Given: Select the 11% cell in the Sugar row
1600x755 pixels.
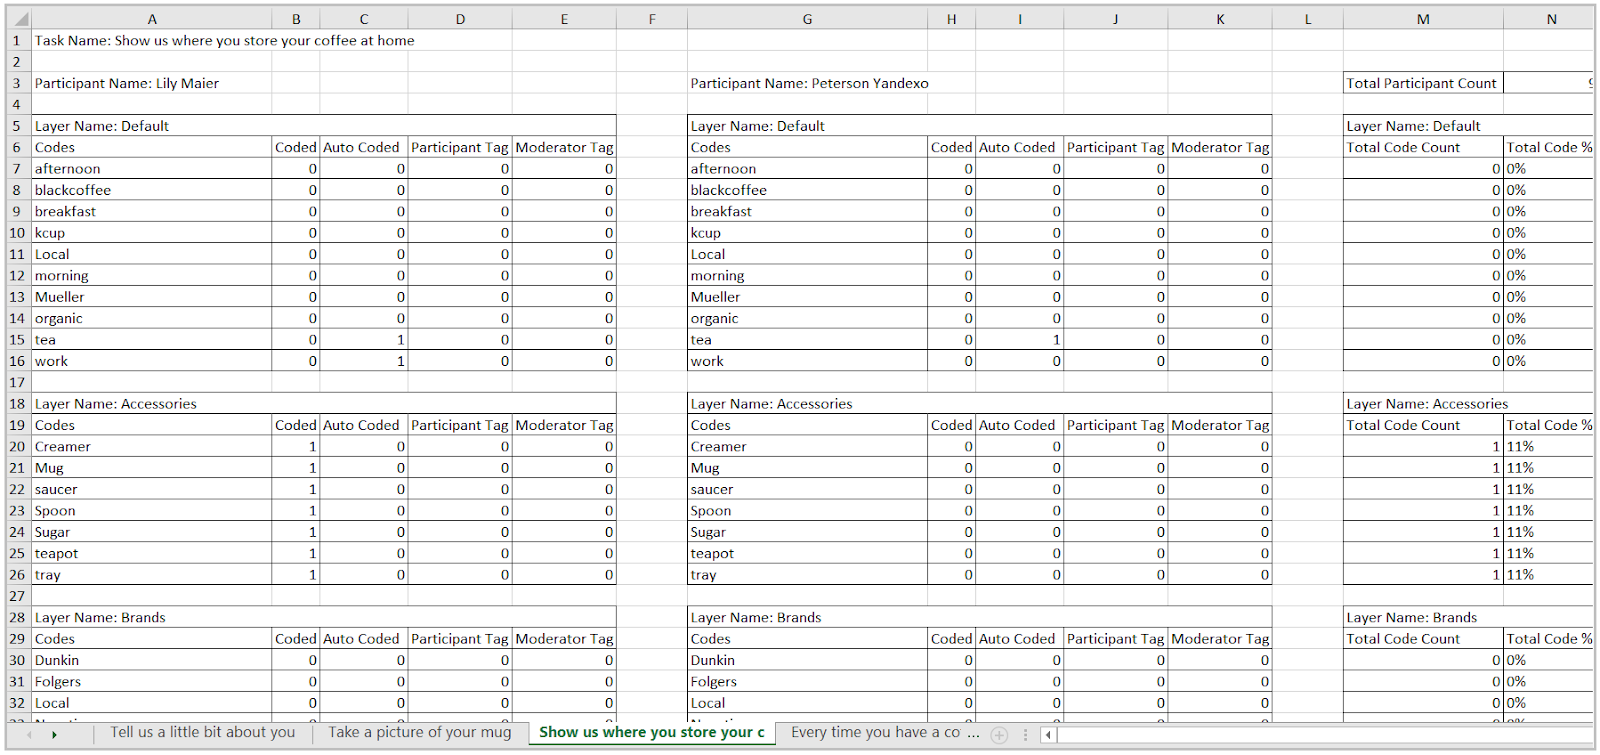Looking at the screenshot, I should click(1549, 532).
